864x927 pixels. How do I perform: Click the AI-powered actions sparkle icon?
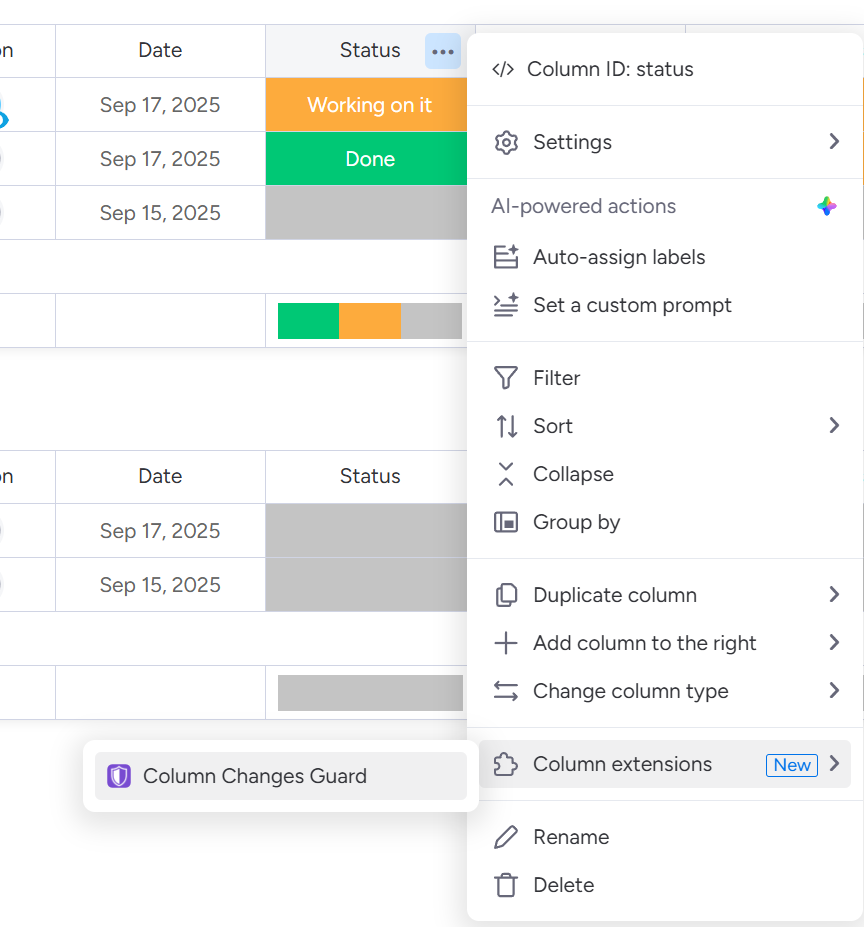pyautogui.click(x=825, y=205)
